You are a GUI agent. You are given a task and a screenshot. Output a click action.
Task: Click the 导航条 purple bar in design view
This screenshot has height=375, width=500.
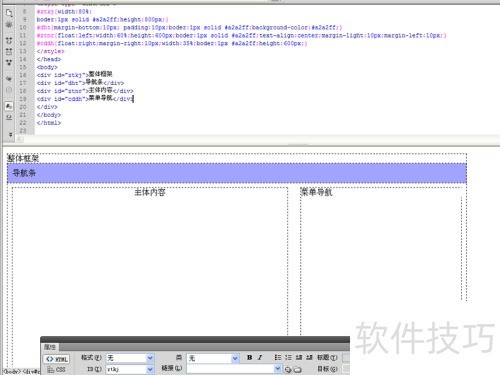pyautogui.click(x=237, y=173)
